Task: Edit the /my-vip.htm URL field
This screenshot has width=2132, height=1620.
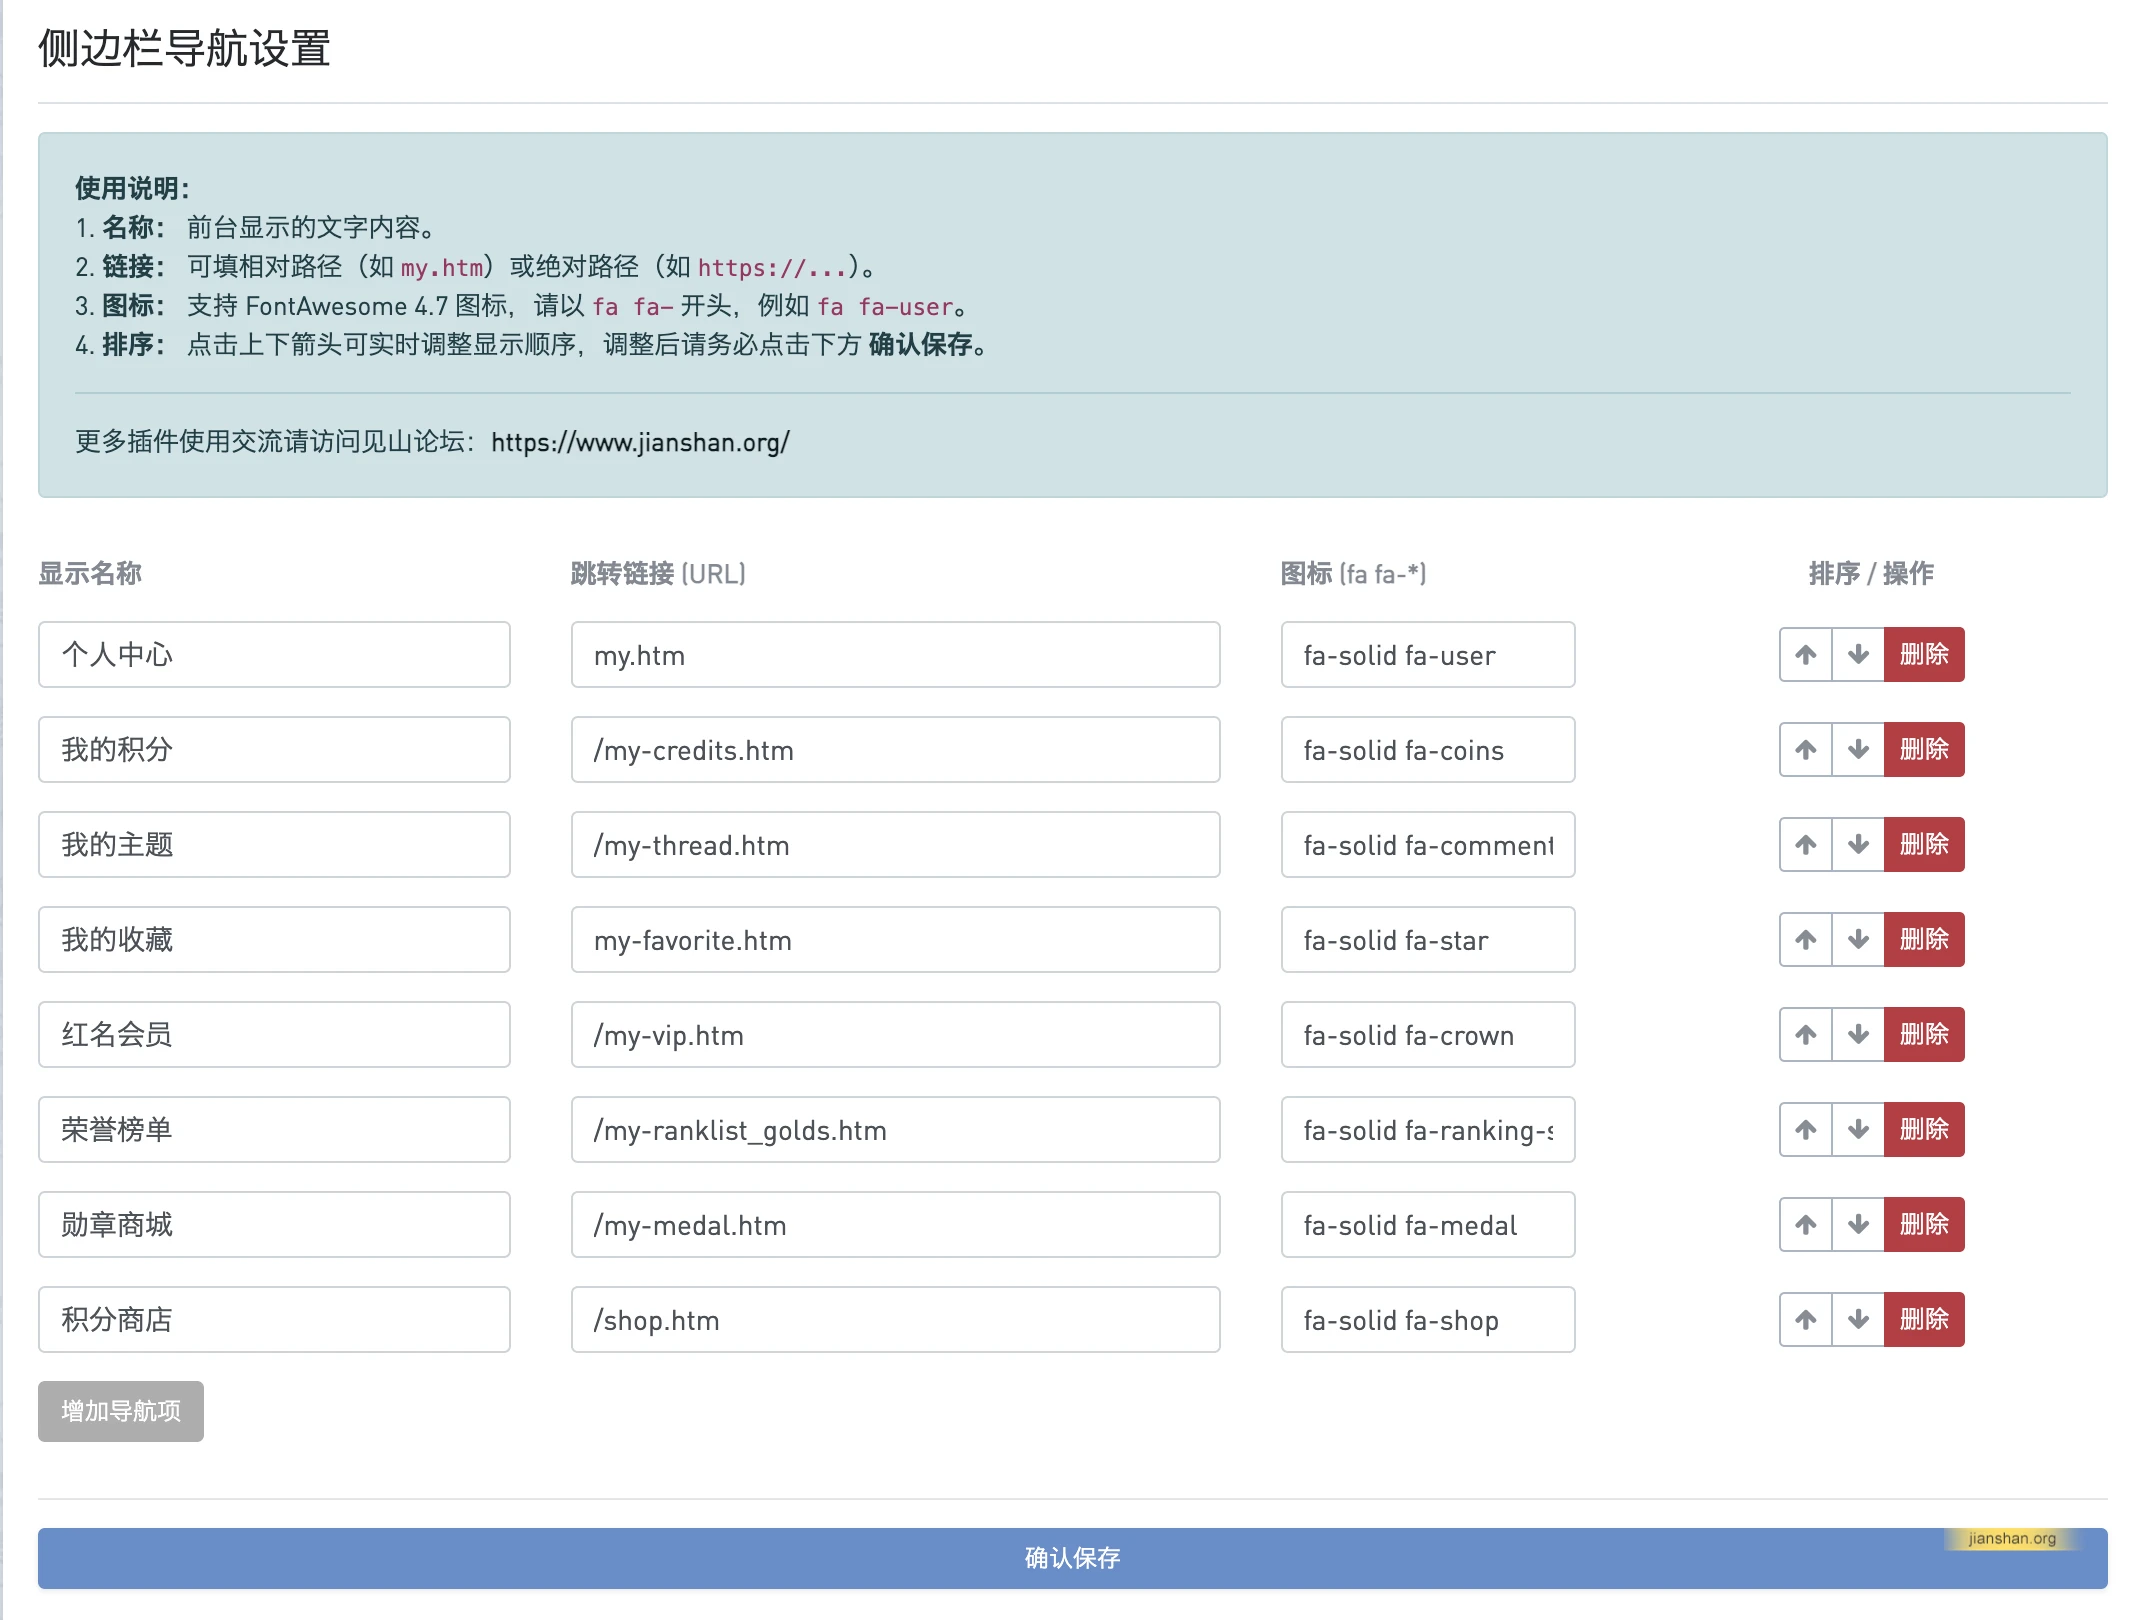Action: click(895, 1035)
